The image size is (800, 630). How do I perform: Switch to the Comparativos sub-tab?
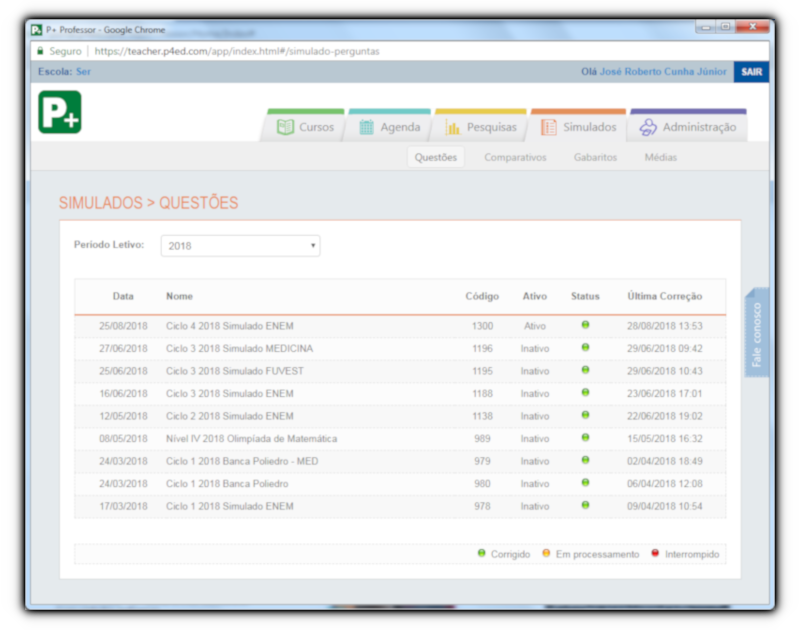[515, 157]
